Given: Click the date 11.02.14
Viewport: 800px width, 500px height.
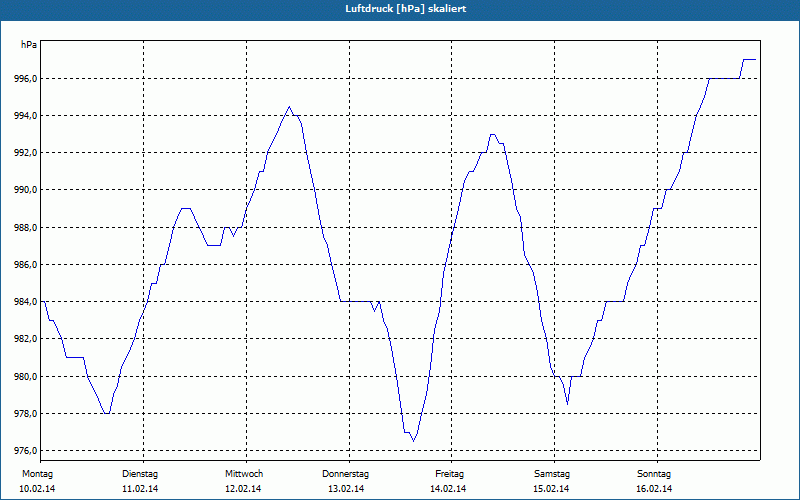Looking at the screenshot, I should pos(140,489).
